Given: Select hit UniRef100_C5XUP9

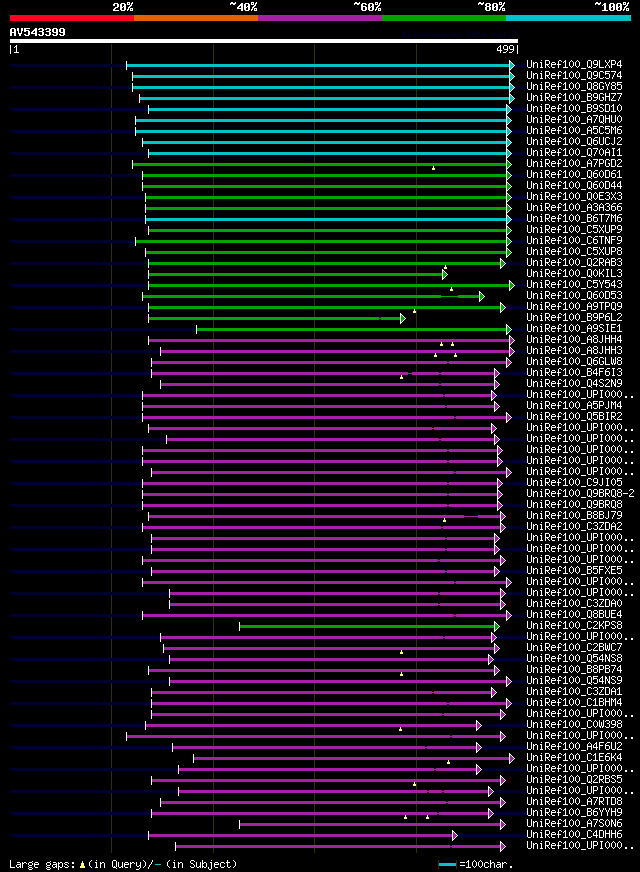Looking at the screenshot, I should (x=574, y=229).
